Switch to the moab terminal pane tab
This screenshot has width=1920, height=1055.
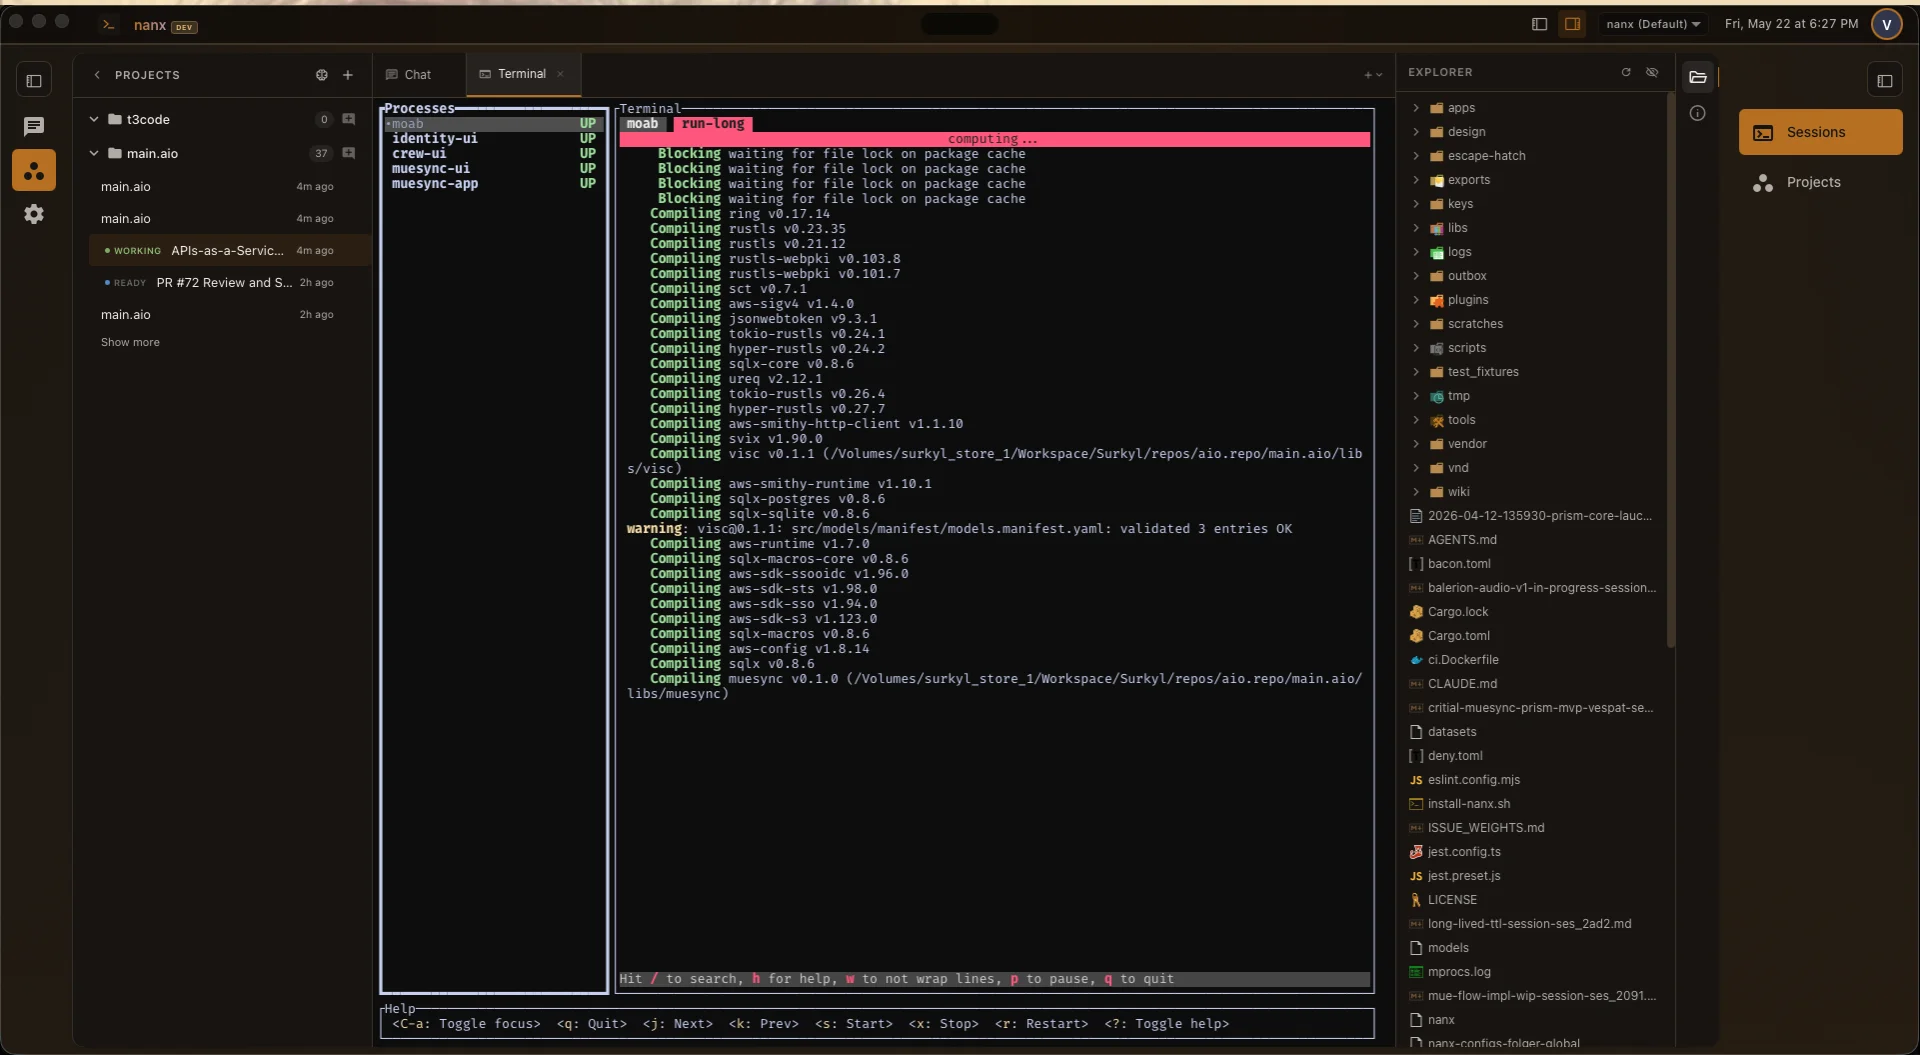tap(643, 124)
